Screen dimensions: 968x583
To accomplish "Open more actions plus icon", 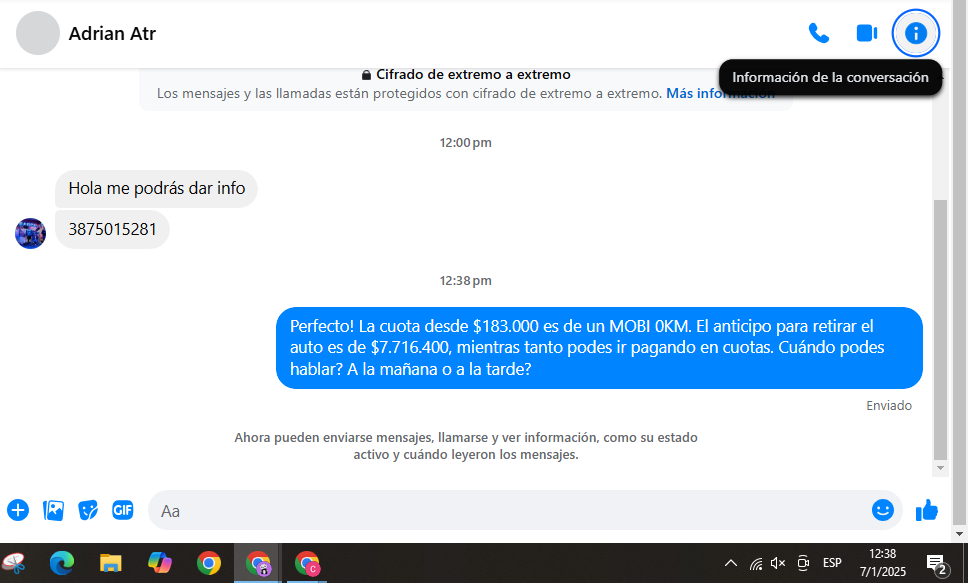I will click(18, 510).
